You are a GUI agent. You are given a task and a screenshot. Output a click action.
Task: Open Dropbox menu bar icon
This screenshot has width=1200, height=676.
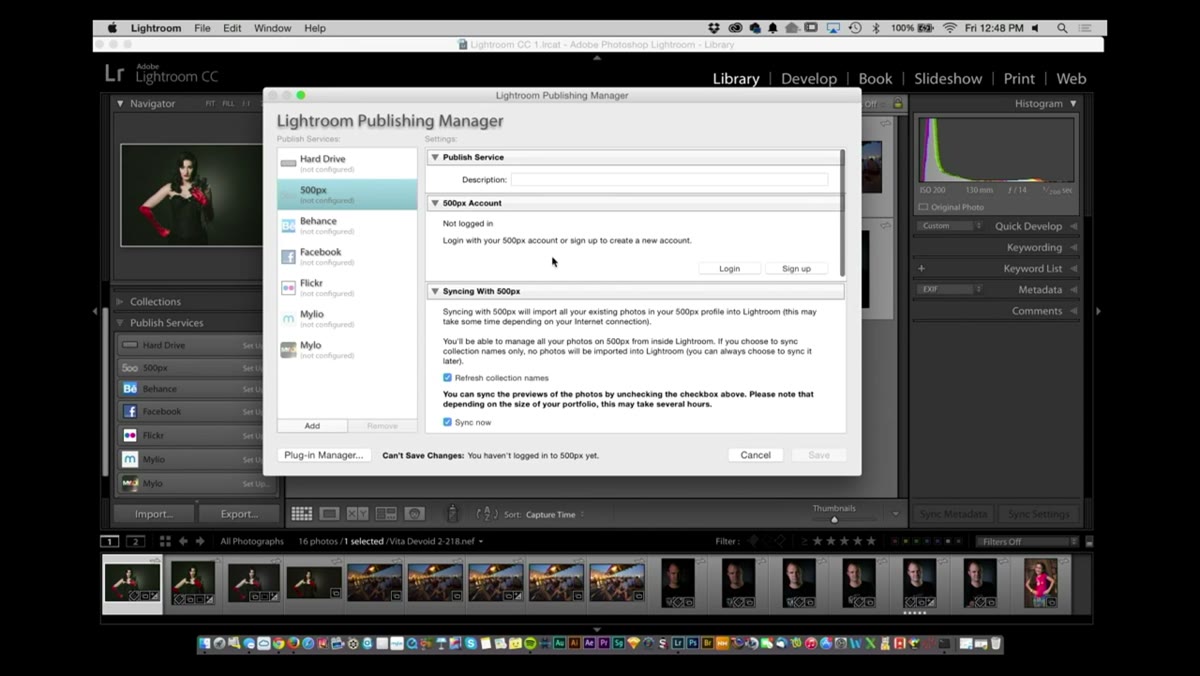[714, 28]
